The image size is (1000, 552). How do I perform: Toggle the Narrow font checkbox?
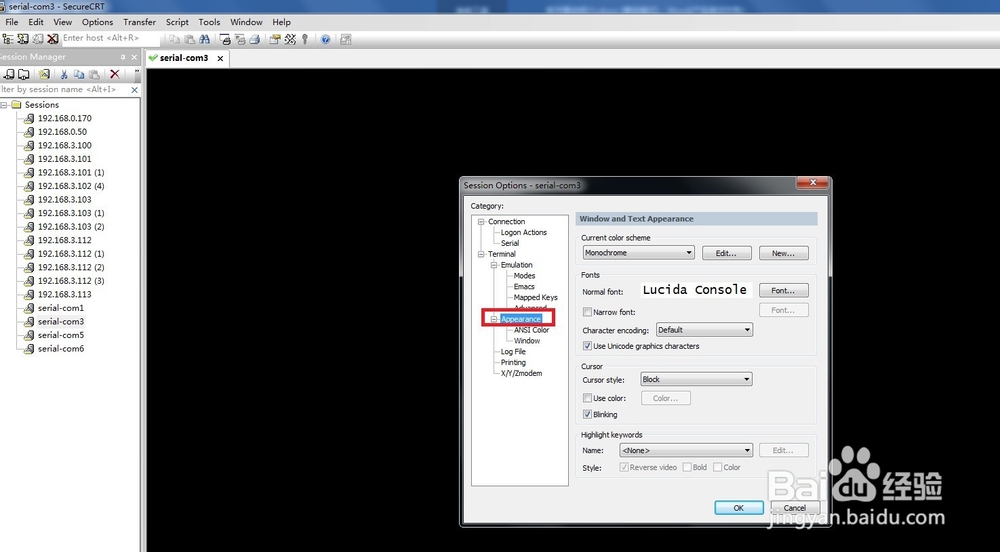click(587, 312)
